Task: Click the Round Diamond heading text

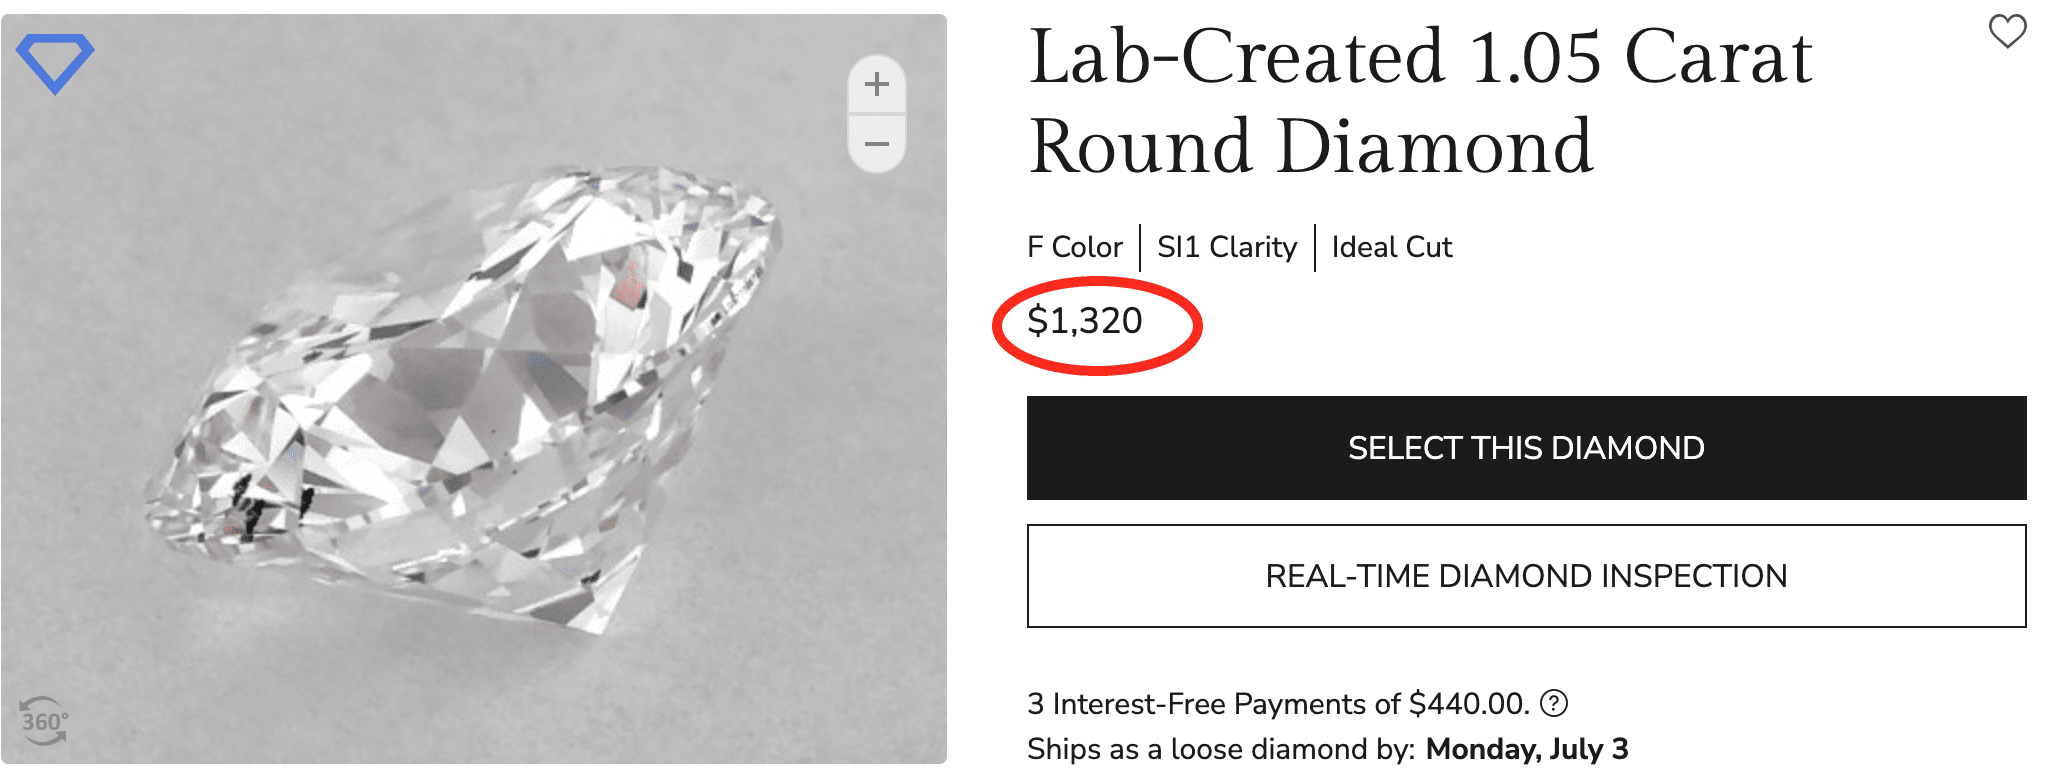Action: click(1310, 147)
